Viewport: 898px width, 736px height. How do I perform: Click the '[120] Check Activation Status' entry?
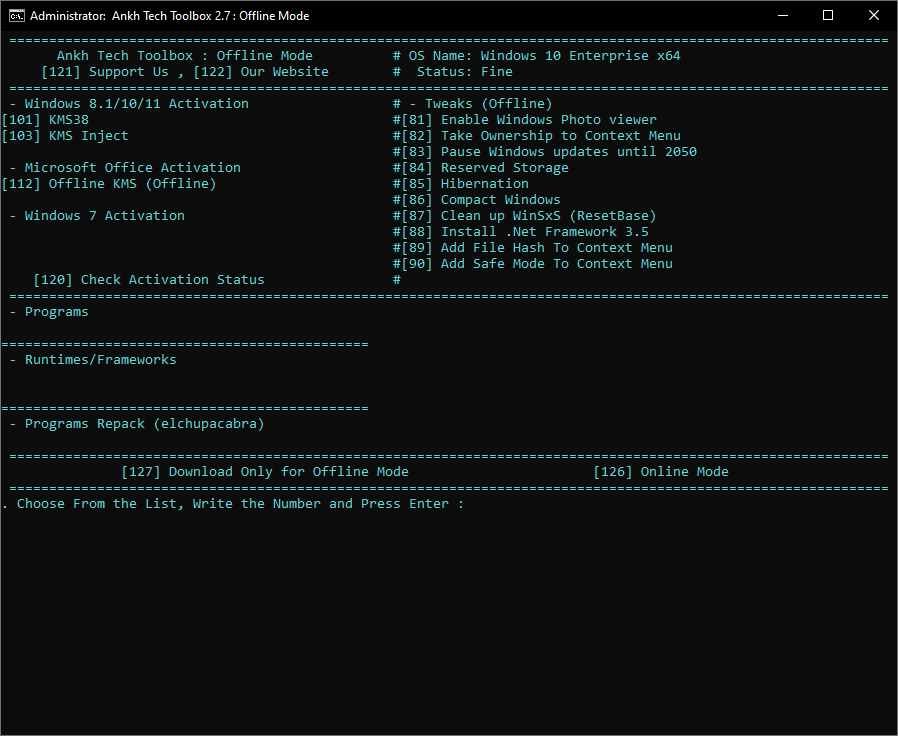tap(149, 280)
